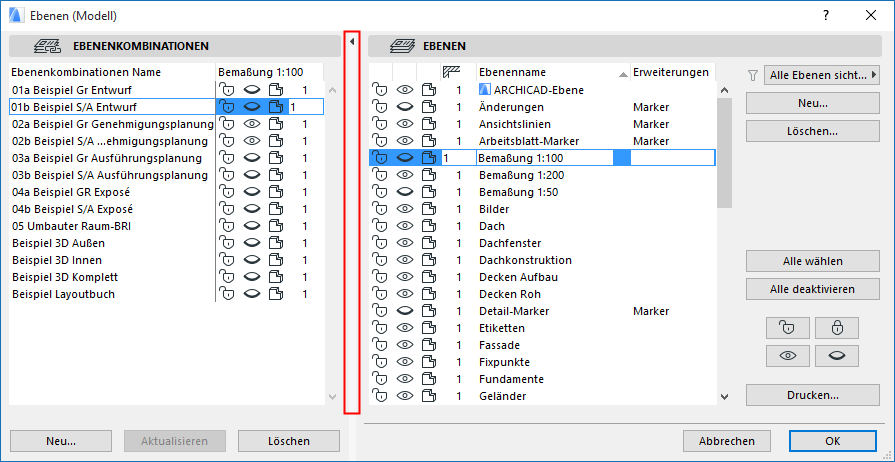The width and height of the screenshot is (895, 462).
Task: Click solid/wireframe icon of Bilder layer
Action: pos(429,209)
